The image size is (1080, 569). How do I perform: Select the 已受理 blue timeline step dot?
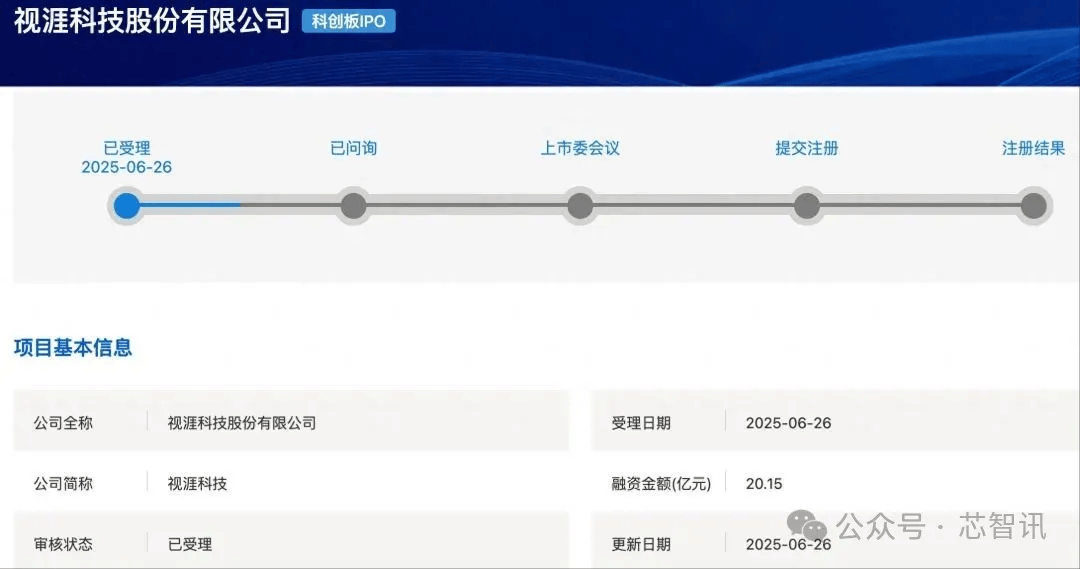127,205
